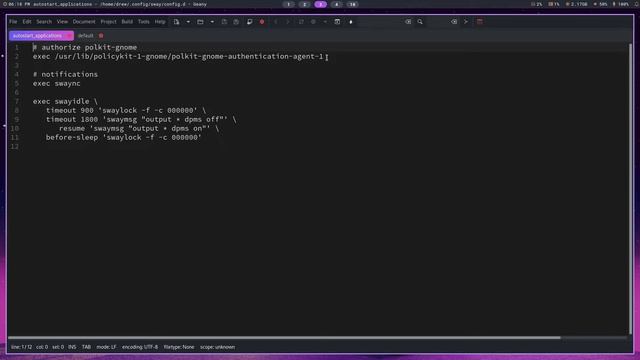Open the Build menu
640x360 pixels.
[x=127, y=22]
